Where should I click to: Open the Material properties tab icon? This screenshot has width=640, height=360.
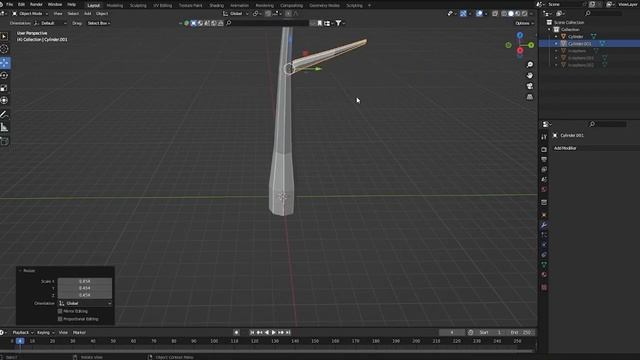point(544,275)
